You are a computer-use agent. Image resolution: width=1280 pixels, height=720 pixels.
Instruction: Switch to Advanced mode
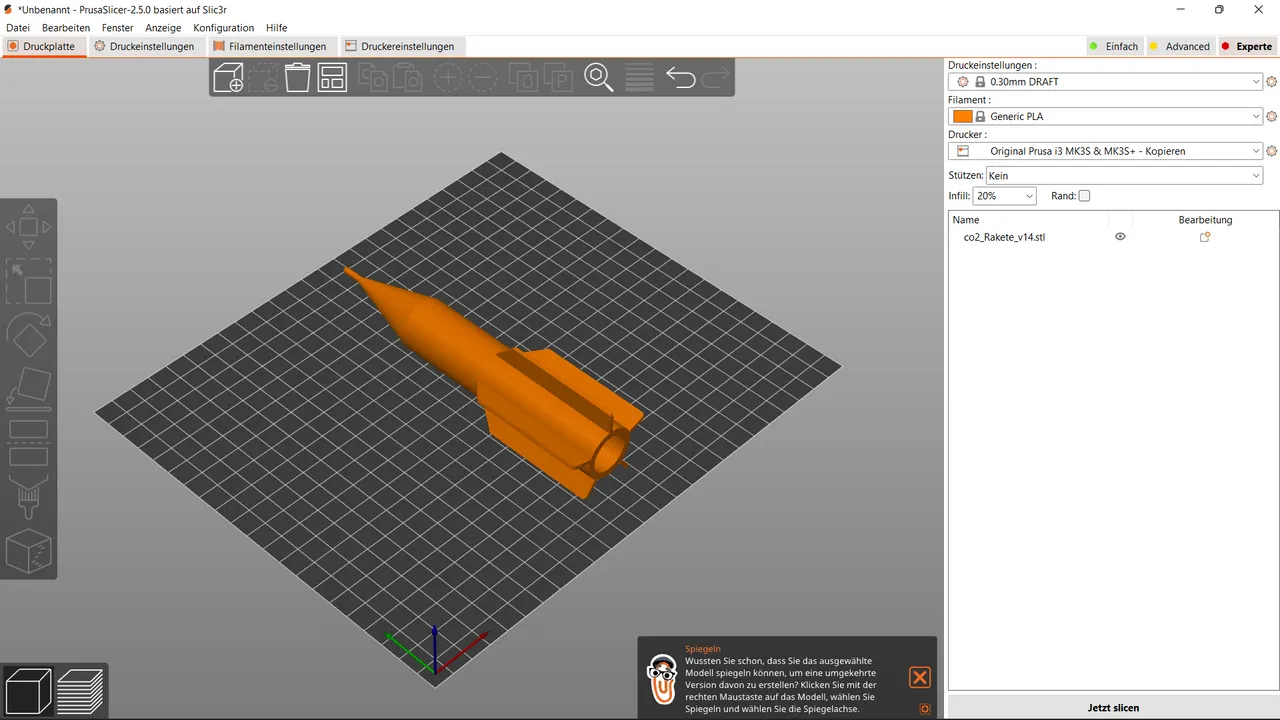1179,46
